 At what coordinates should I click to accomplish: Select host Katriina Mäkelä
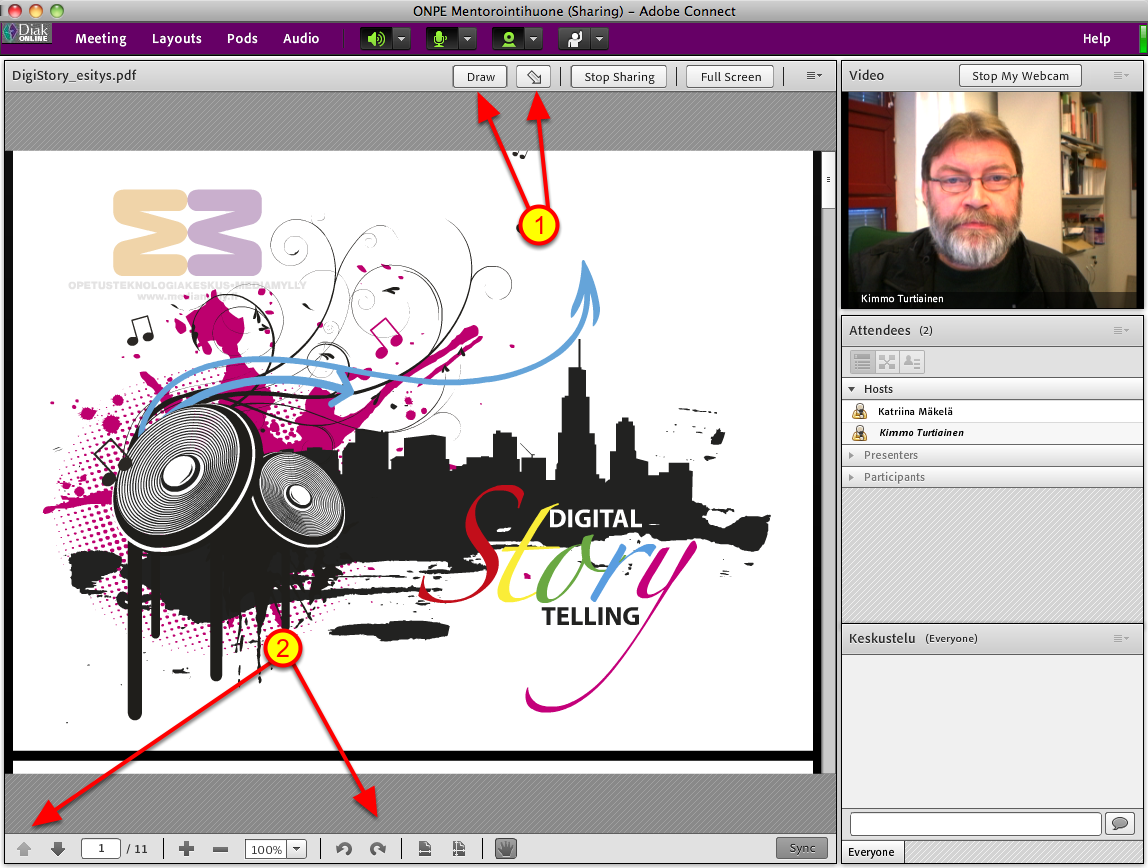(992, 411)
